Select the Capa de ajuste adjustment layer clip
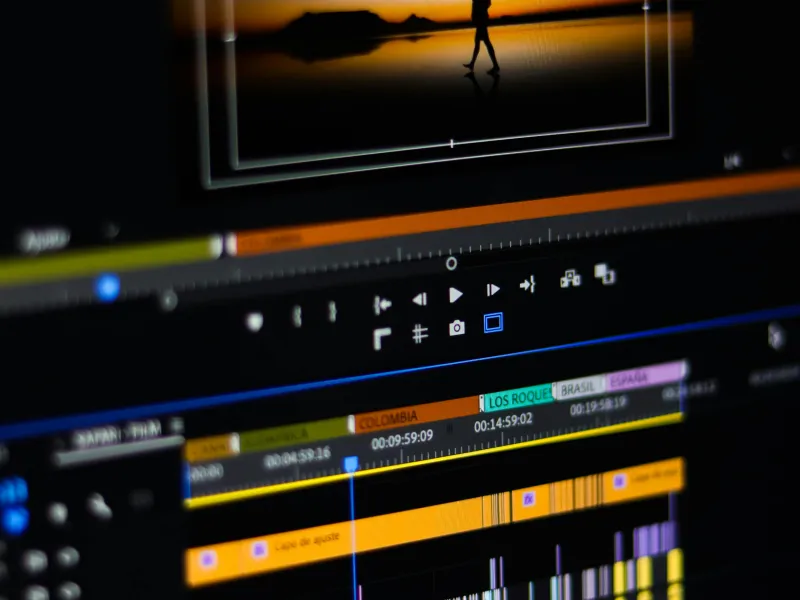This screenshot has width=800, height=600. coord(310,540)
